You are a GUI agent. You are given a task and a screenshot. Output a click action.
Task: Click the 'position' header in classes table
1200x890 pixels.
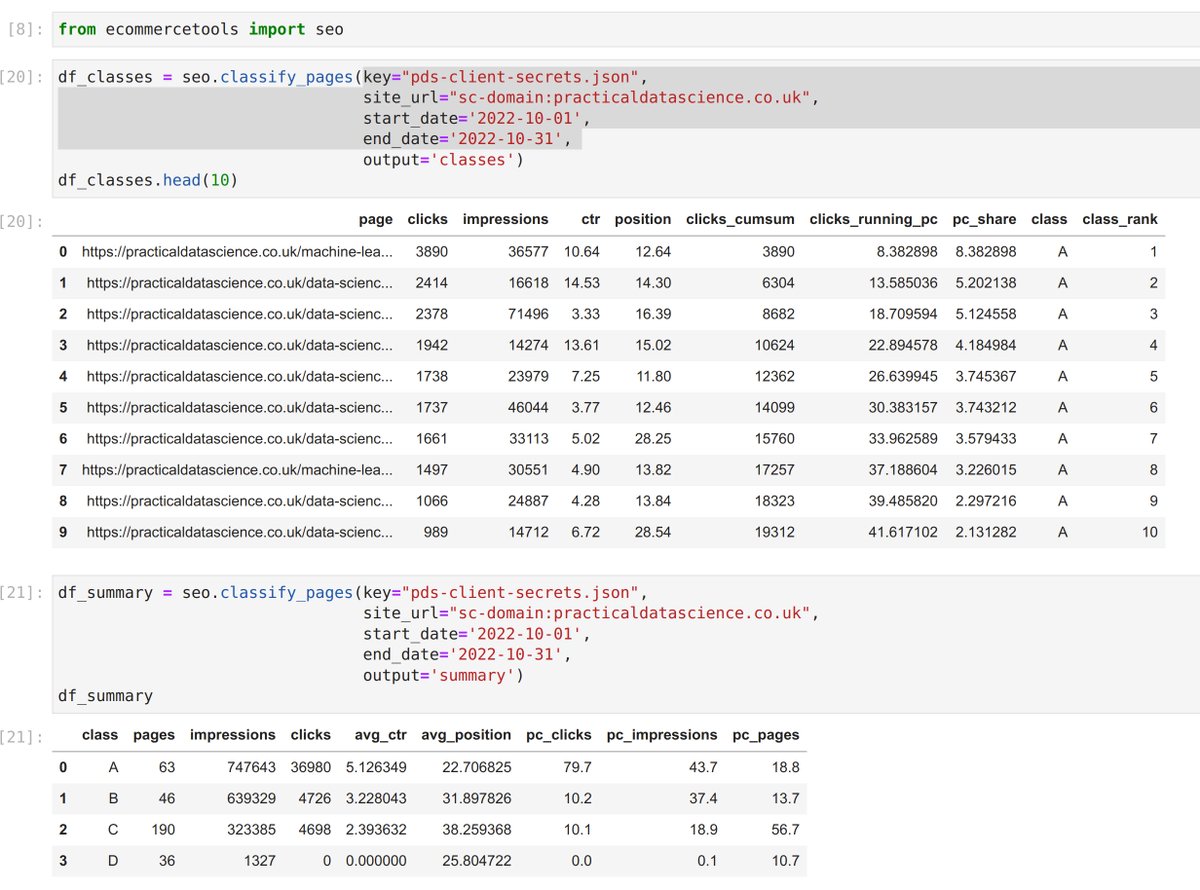(x=643, y=219)
